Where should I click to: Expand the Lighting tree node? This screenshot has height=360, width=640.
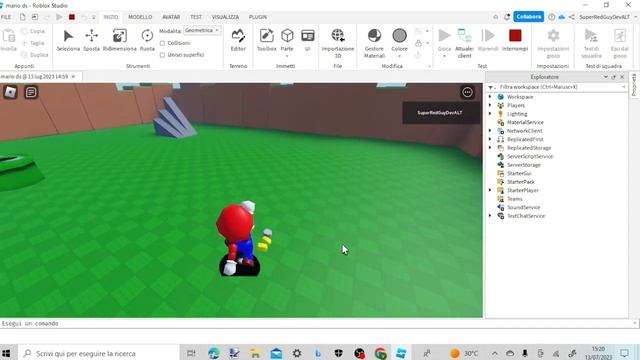click(490, 114)
